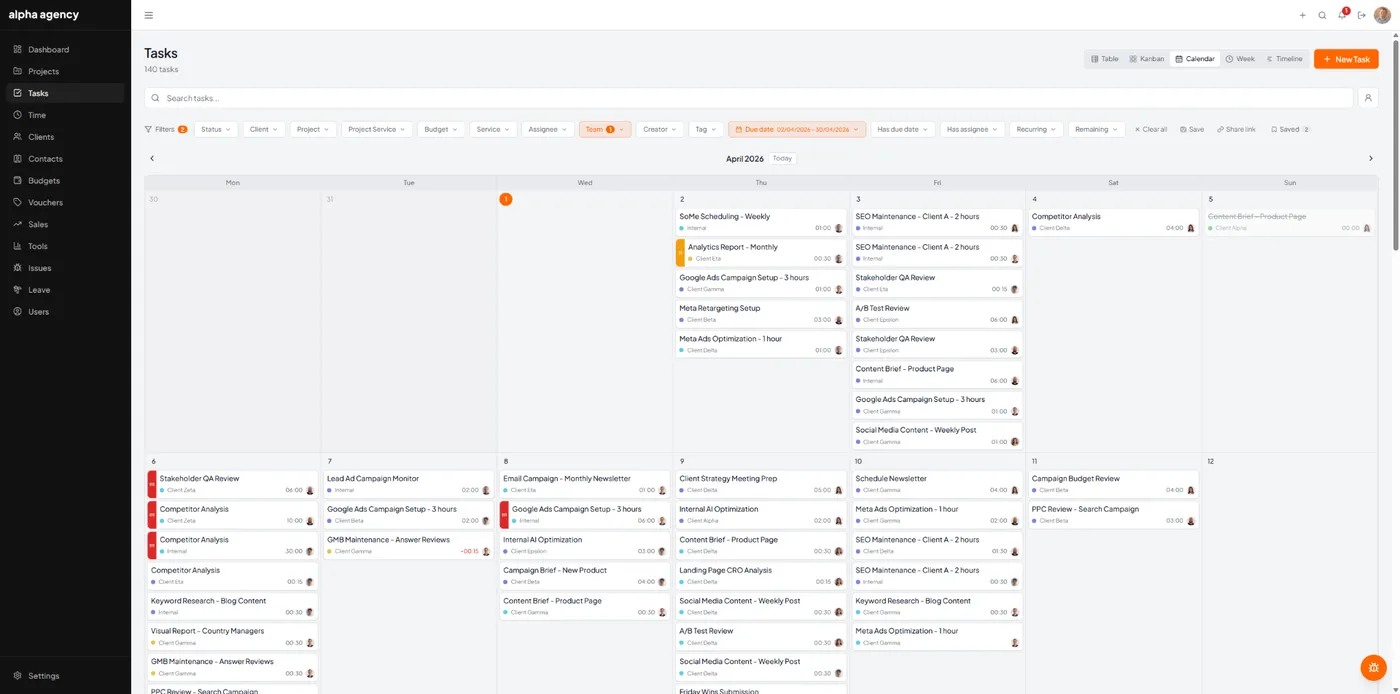Open global search magnifier icon

1322,15
